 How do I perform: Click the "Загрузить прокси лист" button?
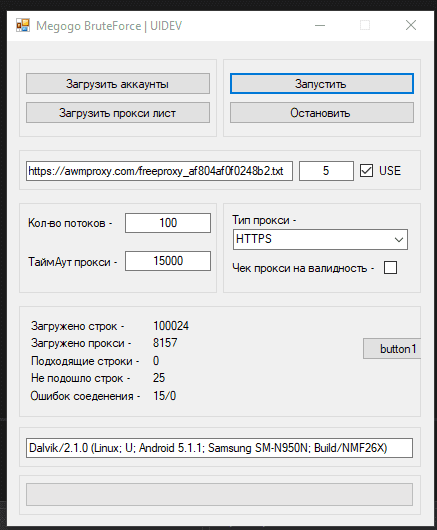118,113
